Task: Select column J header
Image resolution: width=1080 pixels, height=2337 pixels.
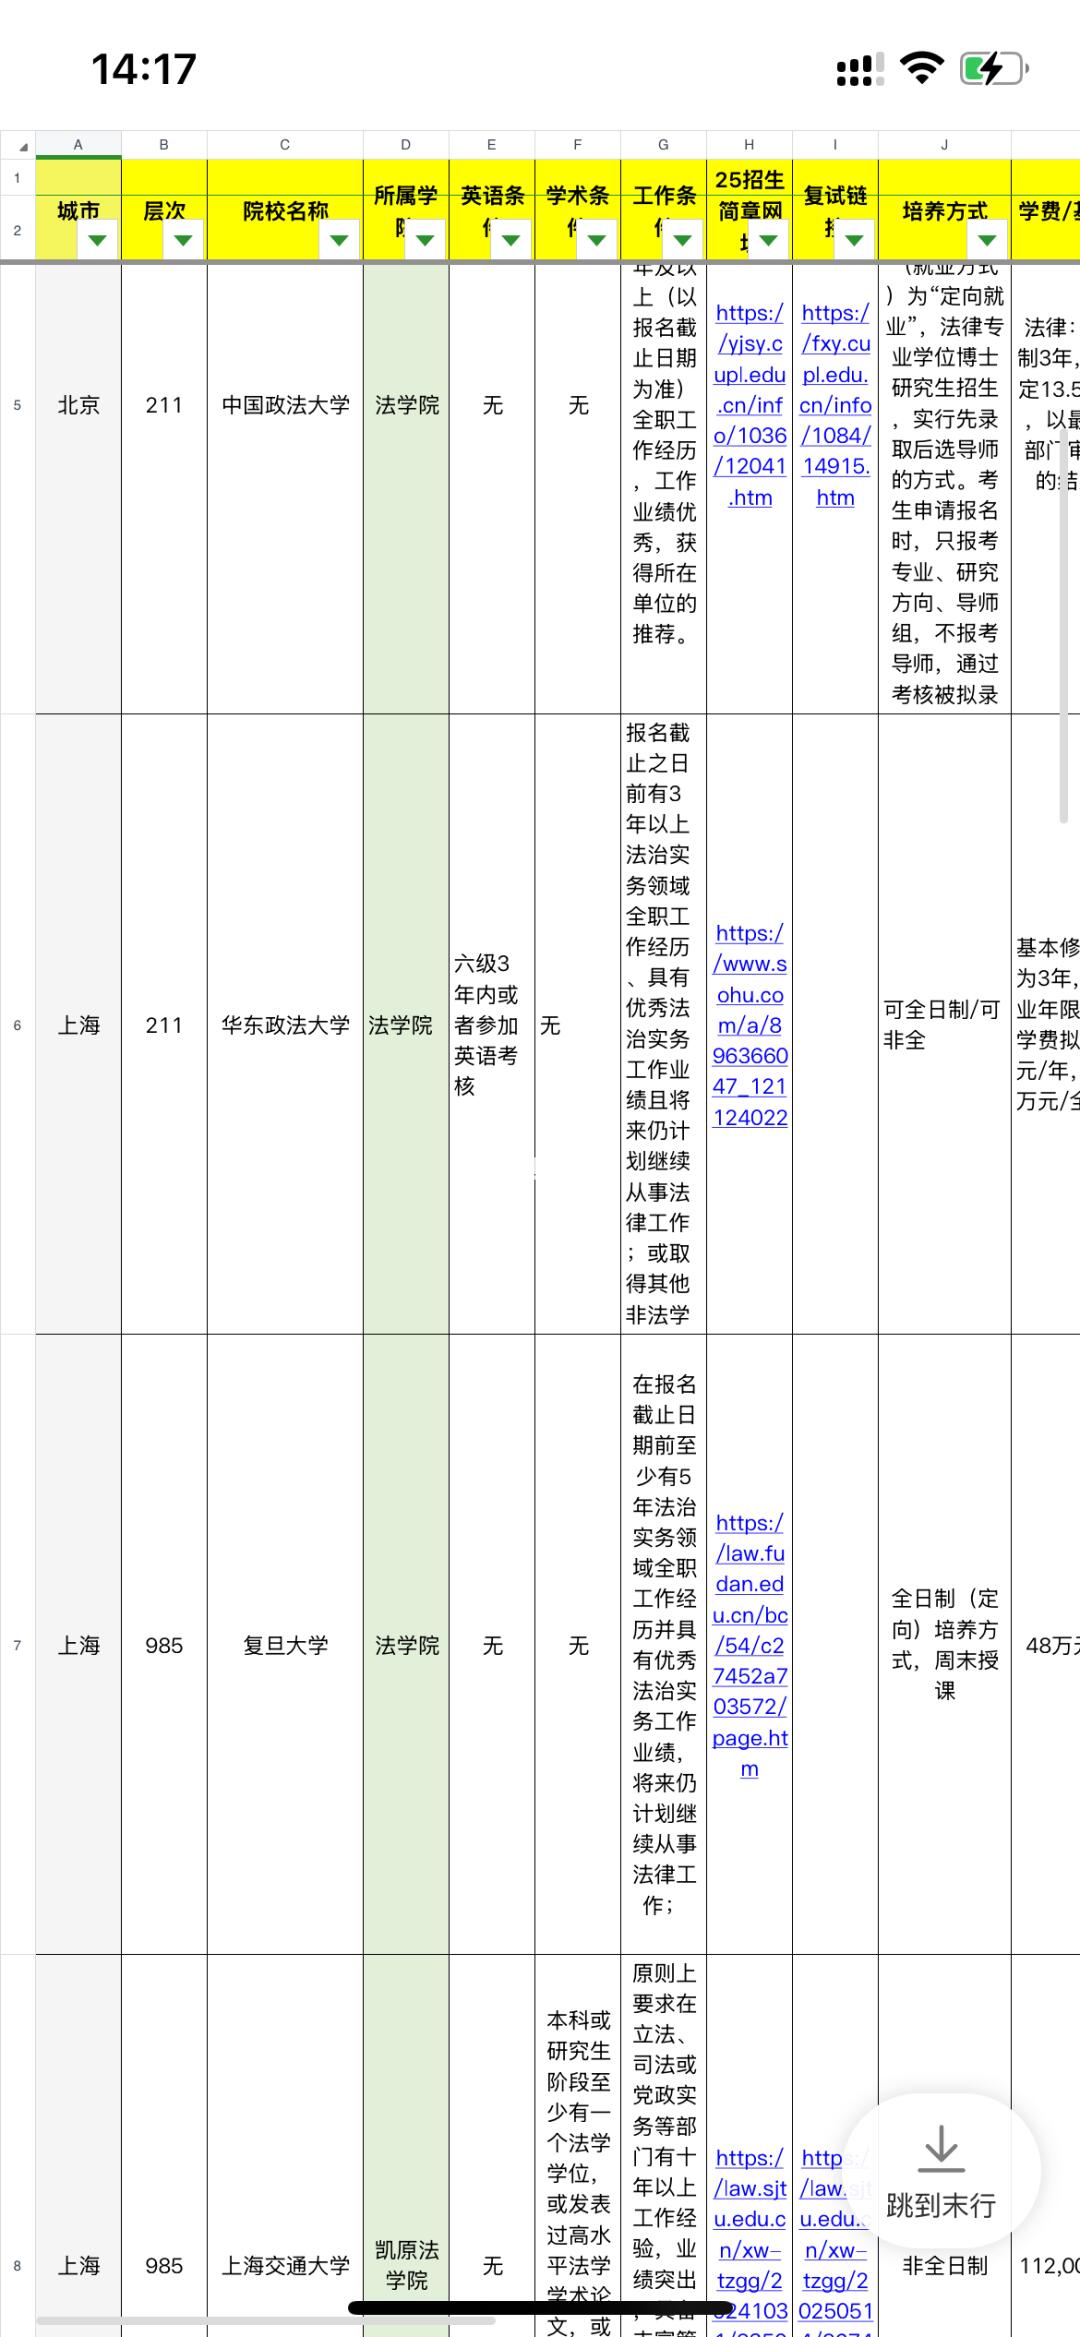Action: (x=945, y=145)
